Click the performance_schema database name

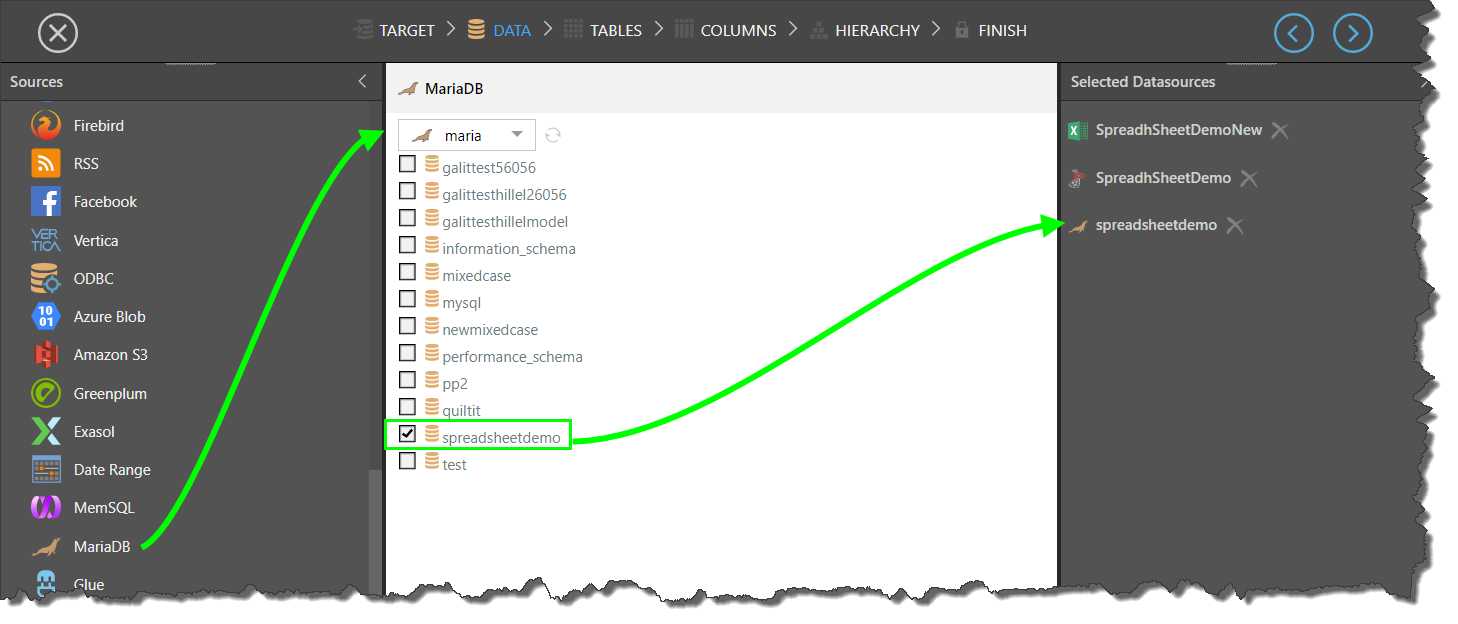tap(512, 356)
